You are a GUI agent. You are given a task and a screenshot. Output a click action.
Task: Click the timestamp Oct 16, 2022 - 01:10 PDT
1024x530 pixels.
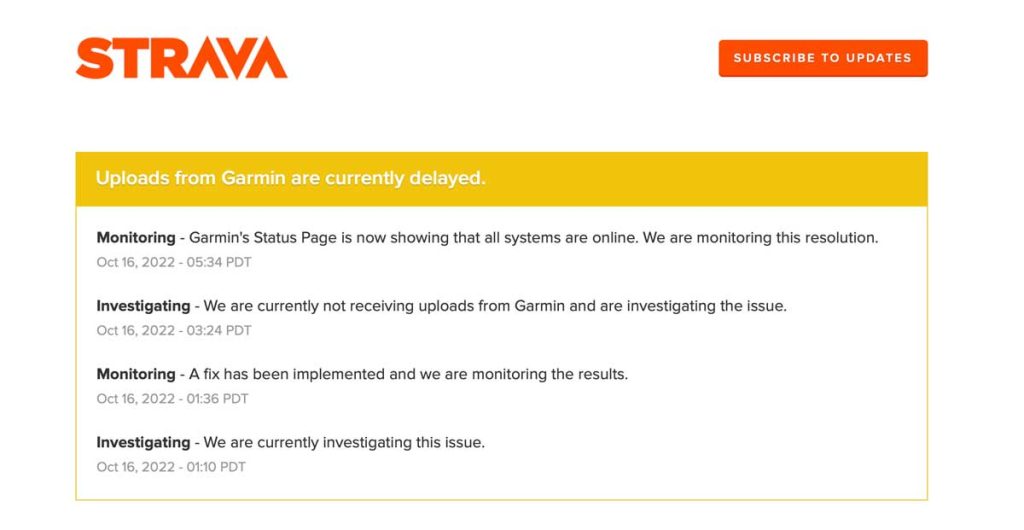click(x=171, y=467)
